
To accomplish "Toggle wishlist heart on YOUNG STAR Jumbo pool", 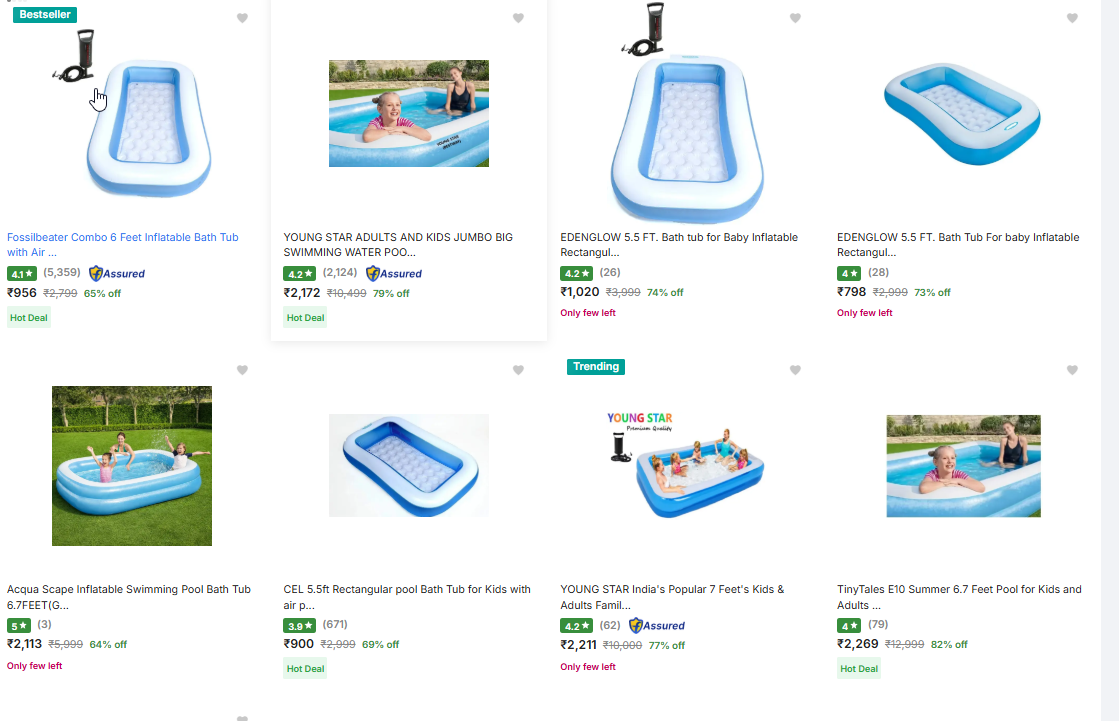I will 518,18.
